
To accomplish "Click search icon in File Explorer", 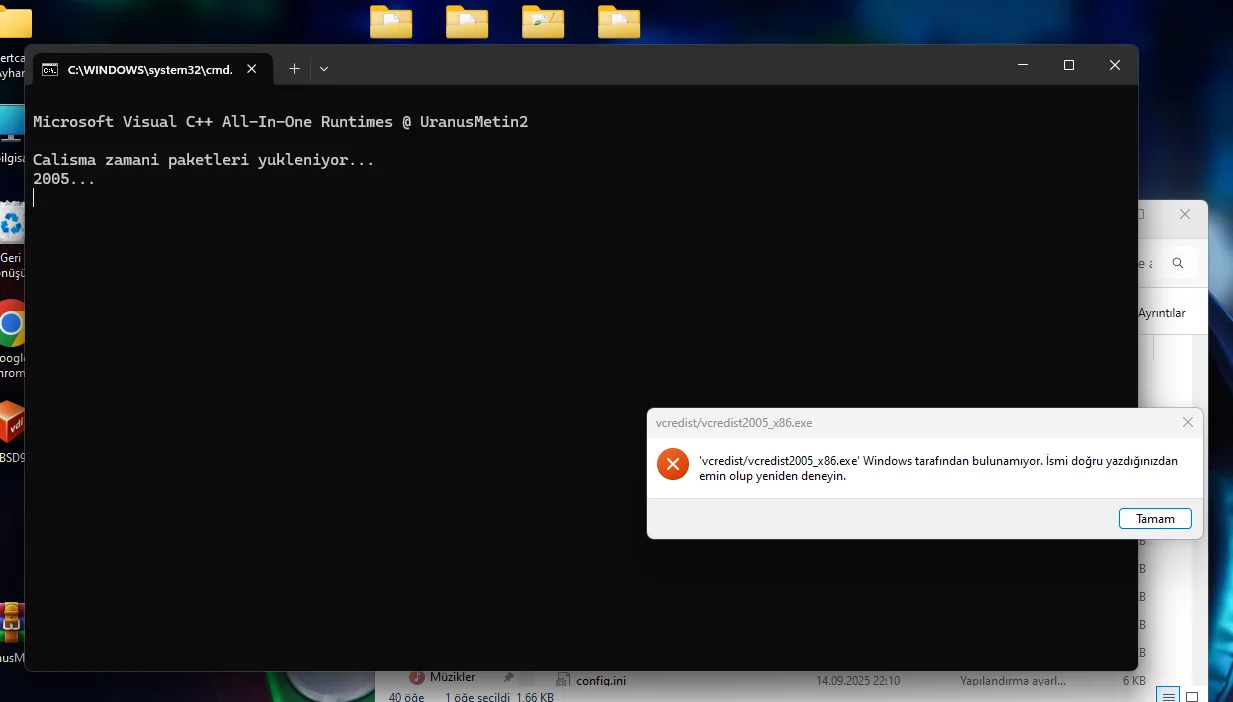I will pyautogui.click(x=1178, y=263).
